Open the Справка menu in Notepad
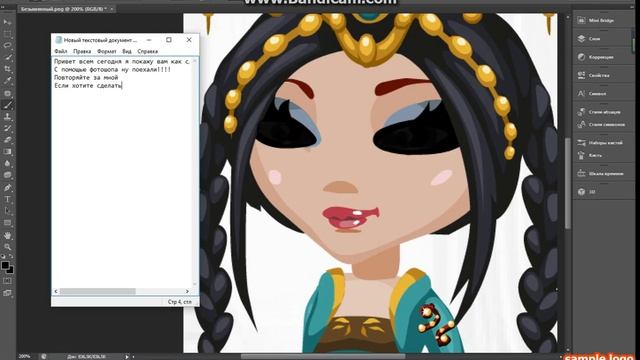Image resolution: width=640 pixels, height=360 pixels. click(x=147, y=51)
